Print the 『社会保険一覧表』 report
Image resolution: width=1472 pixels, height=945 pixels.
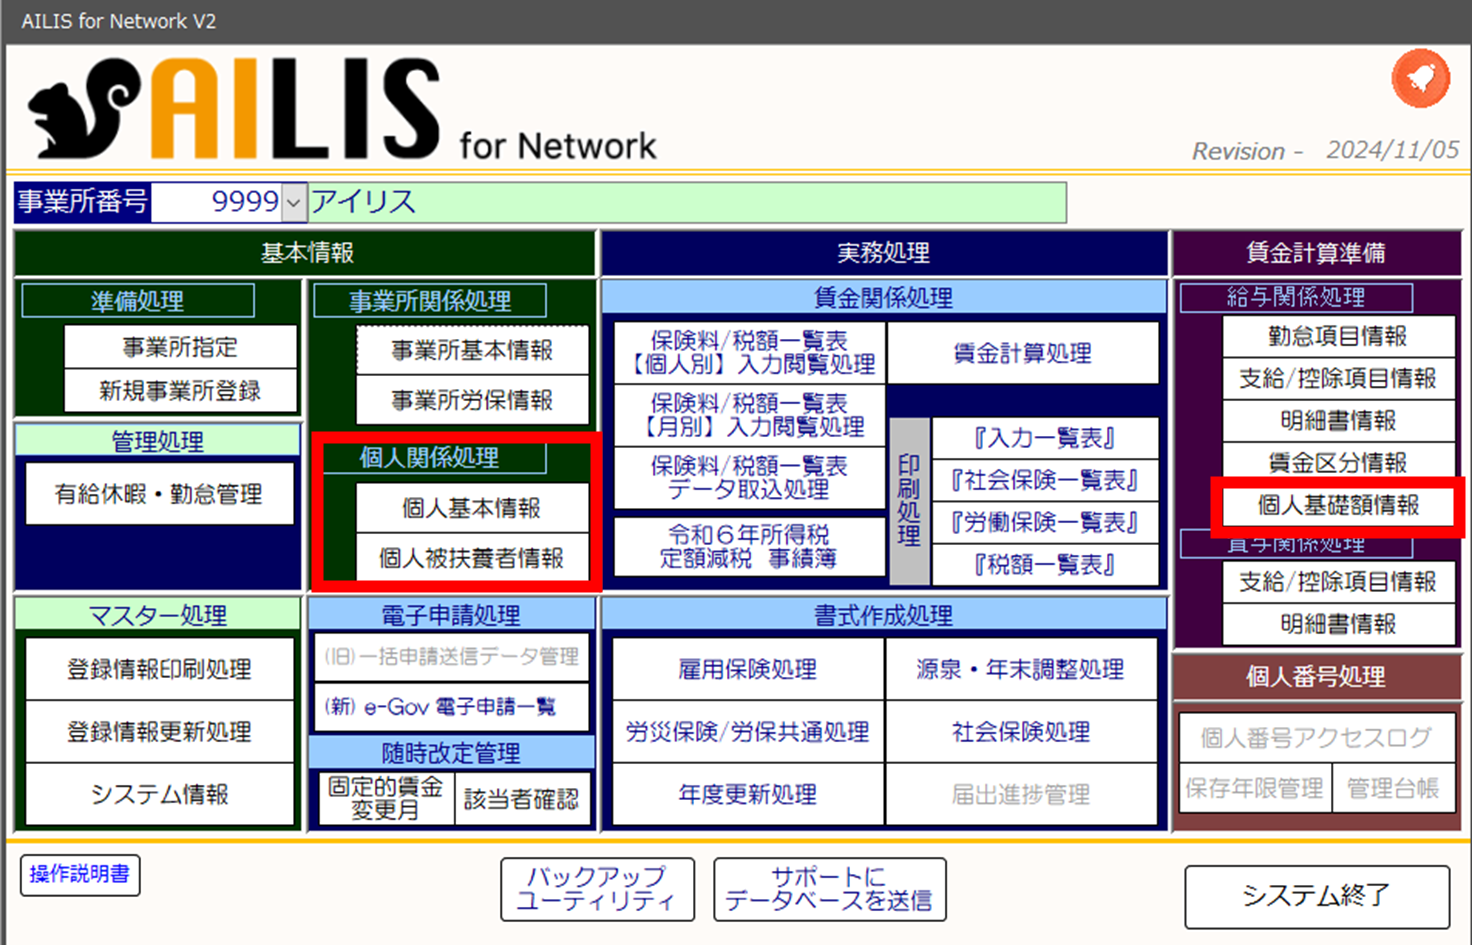1044,481
